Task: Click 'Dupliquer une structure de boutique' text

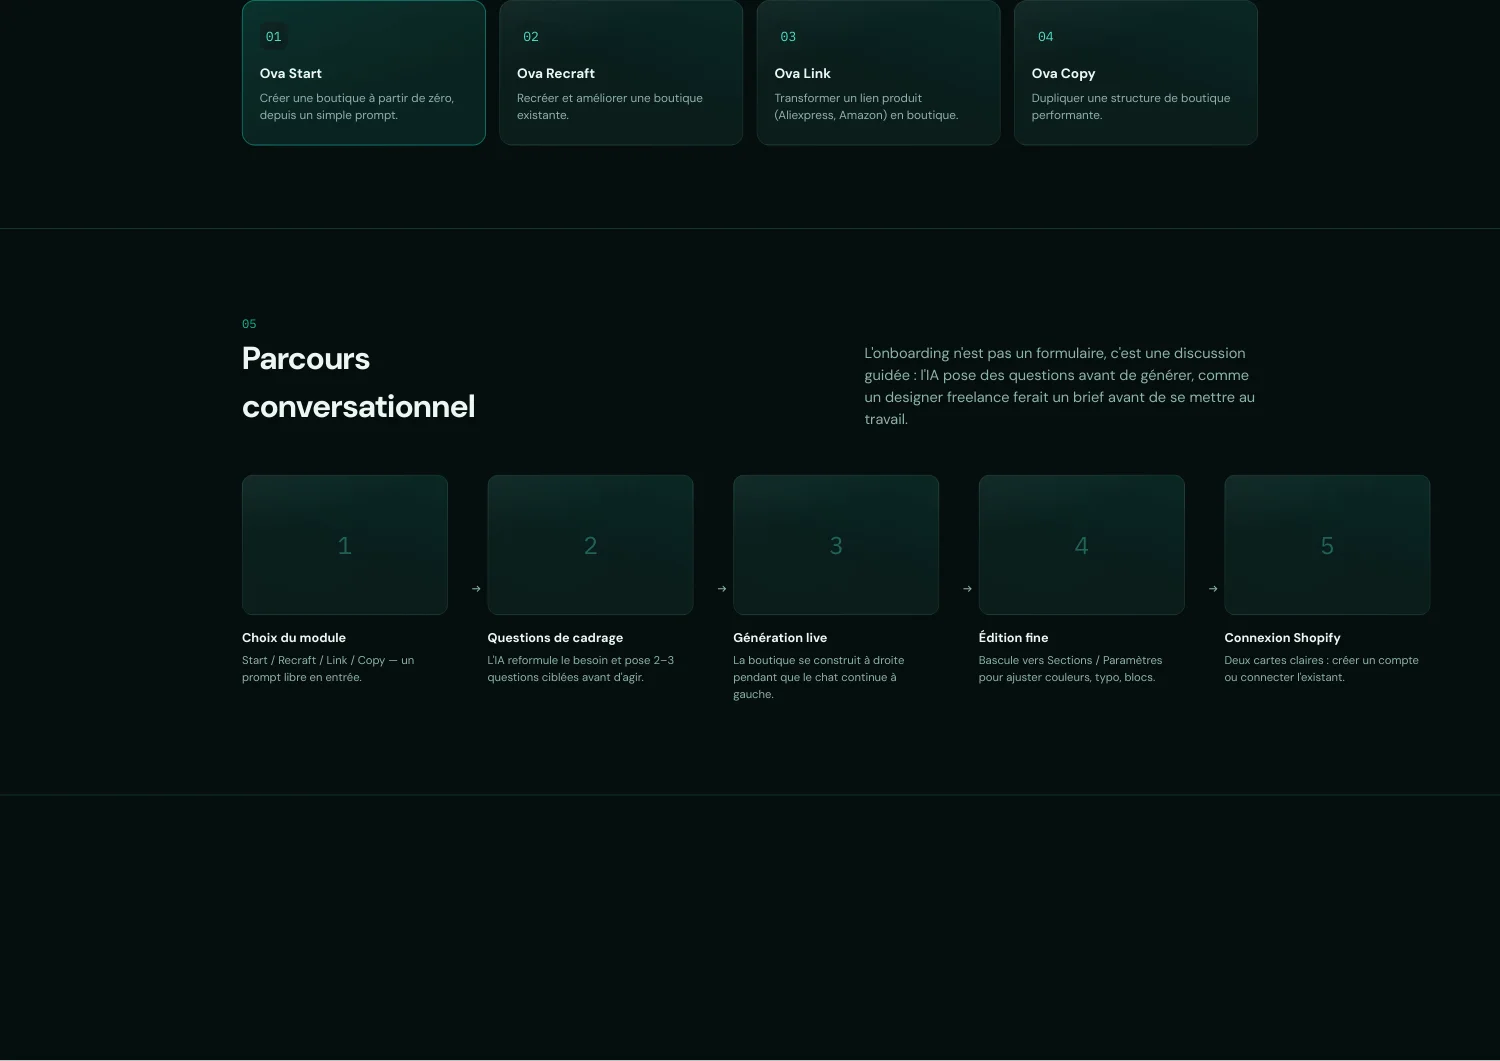Action: tap(1131, 107)
